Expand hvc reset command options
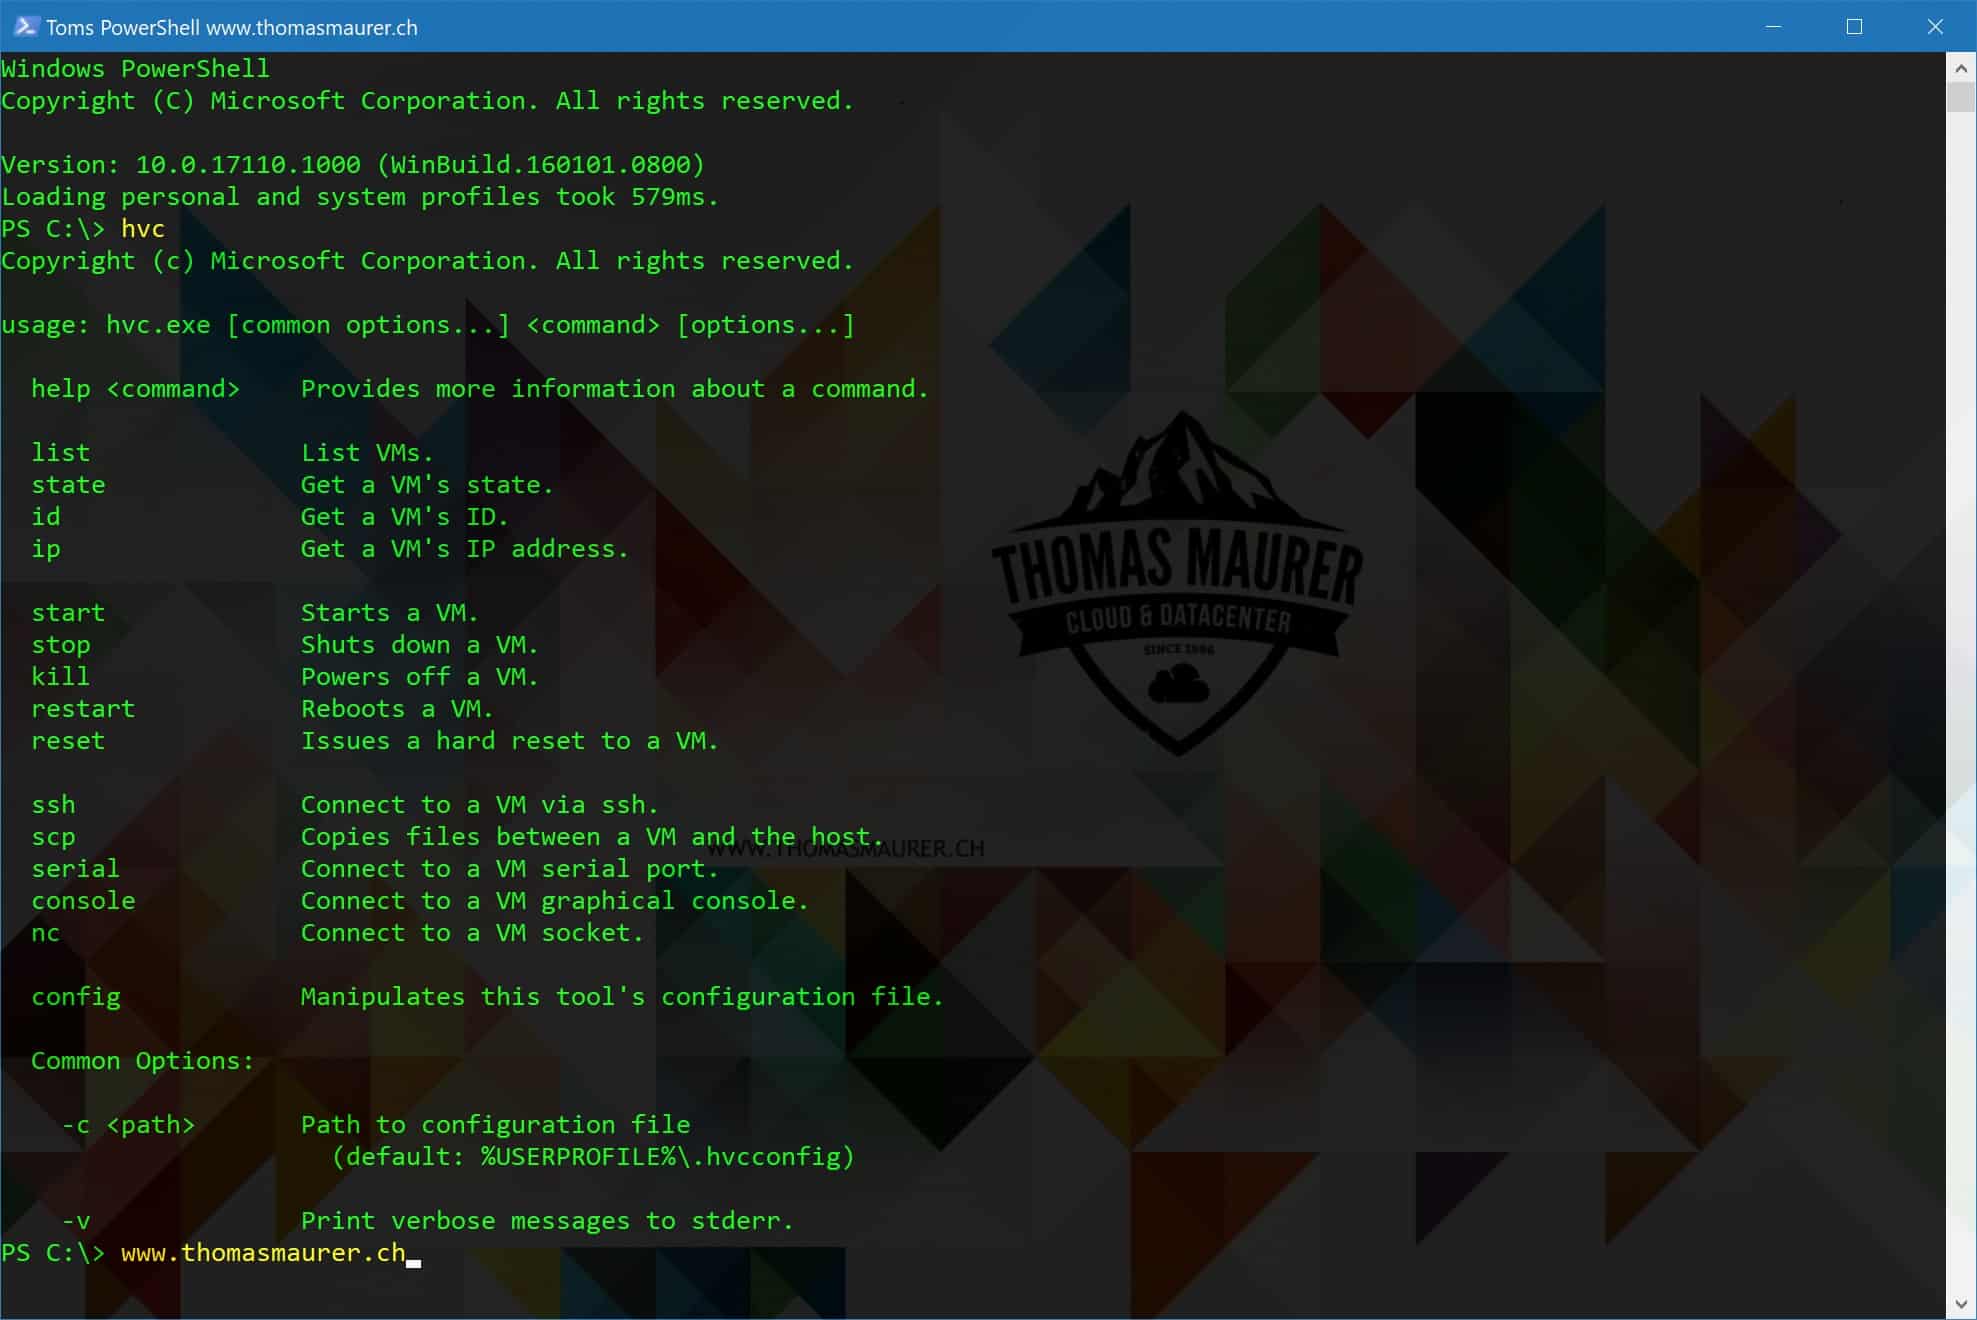 (x=66, y=741)
